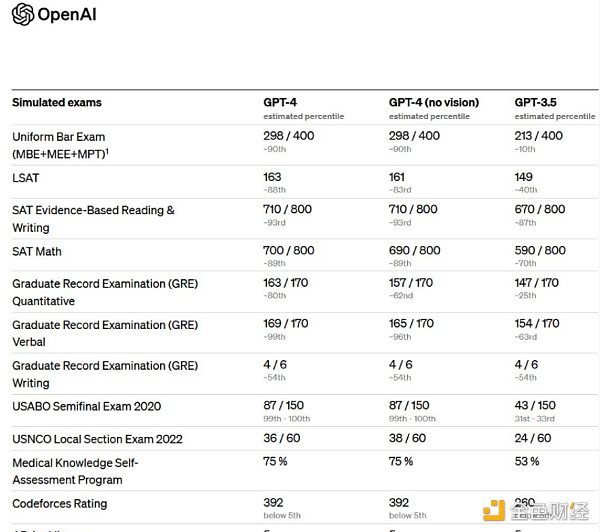Screen dimensions: 600x532
Task: Click the Codeforces Rating row label
Action: click(x=60, y=503)
